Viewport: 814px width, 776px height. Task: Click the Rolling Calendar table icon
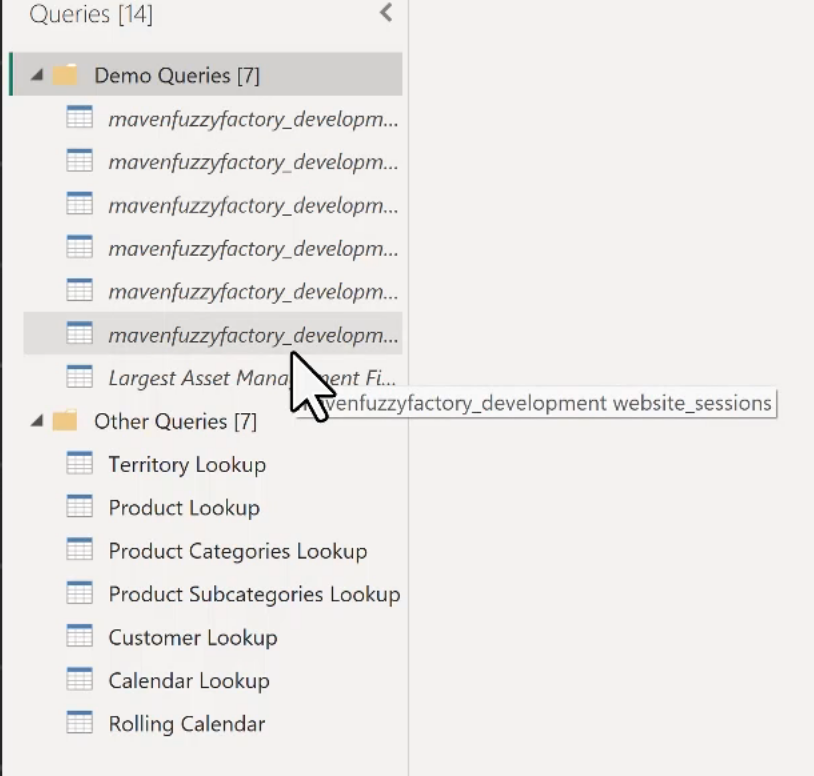[x=79, y=723]
